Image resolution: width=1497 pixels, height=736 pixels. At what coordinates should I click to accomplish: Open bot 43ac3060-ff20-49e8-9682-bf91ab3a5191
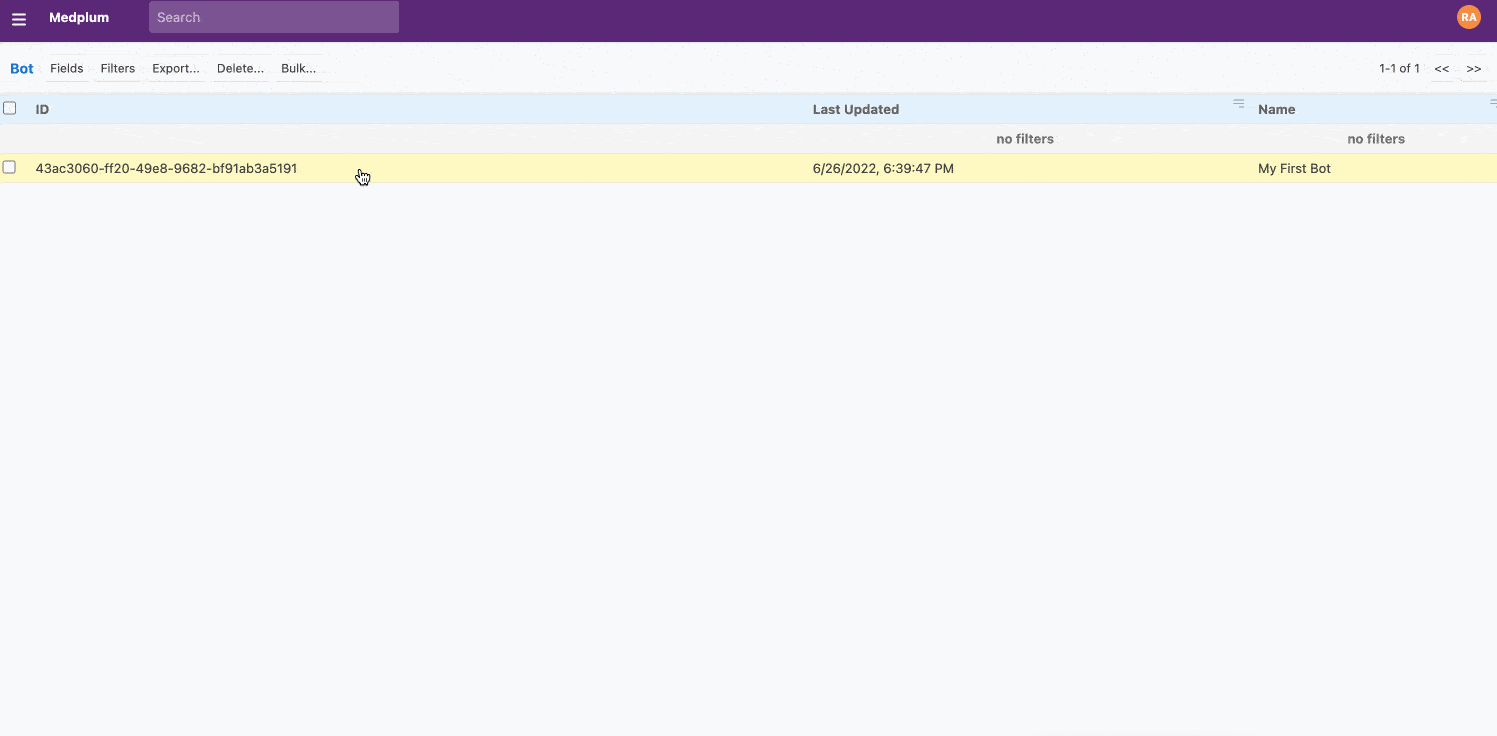pos(165,168)
